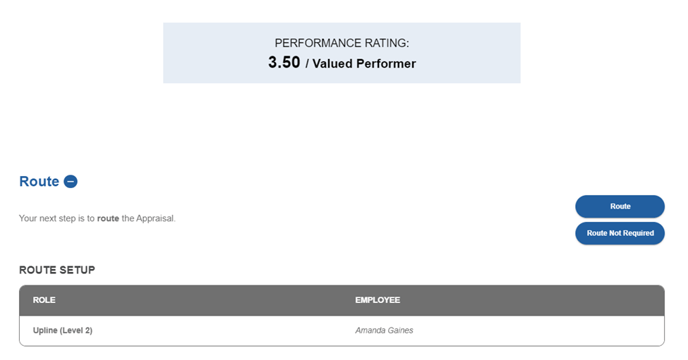
Task: Click the blue Route section heading
Action: (39, 181)
